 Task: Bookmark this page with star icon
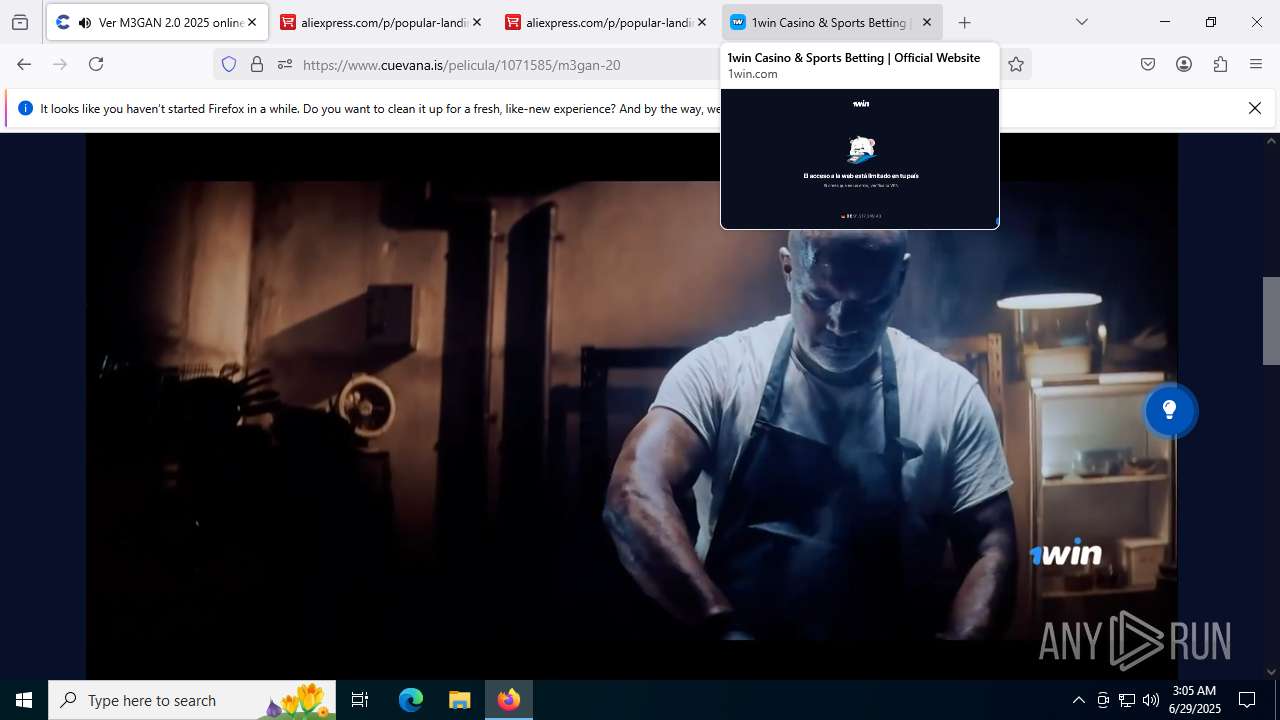click(1016, 64)
